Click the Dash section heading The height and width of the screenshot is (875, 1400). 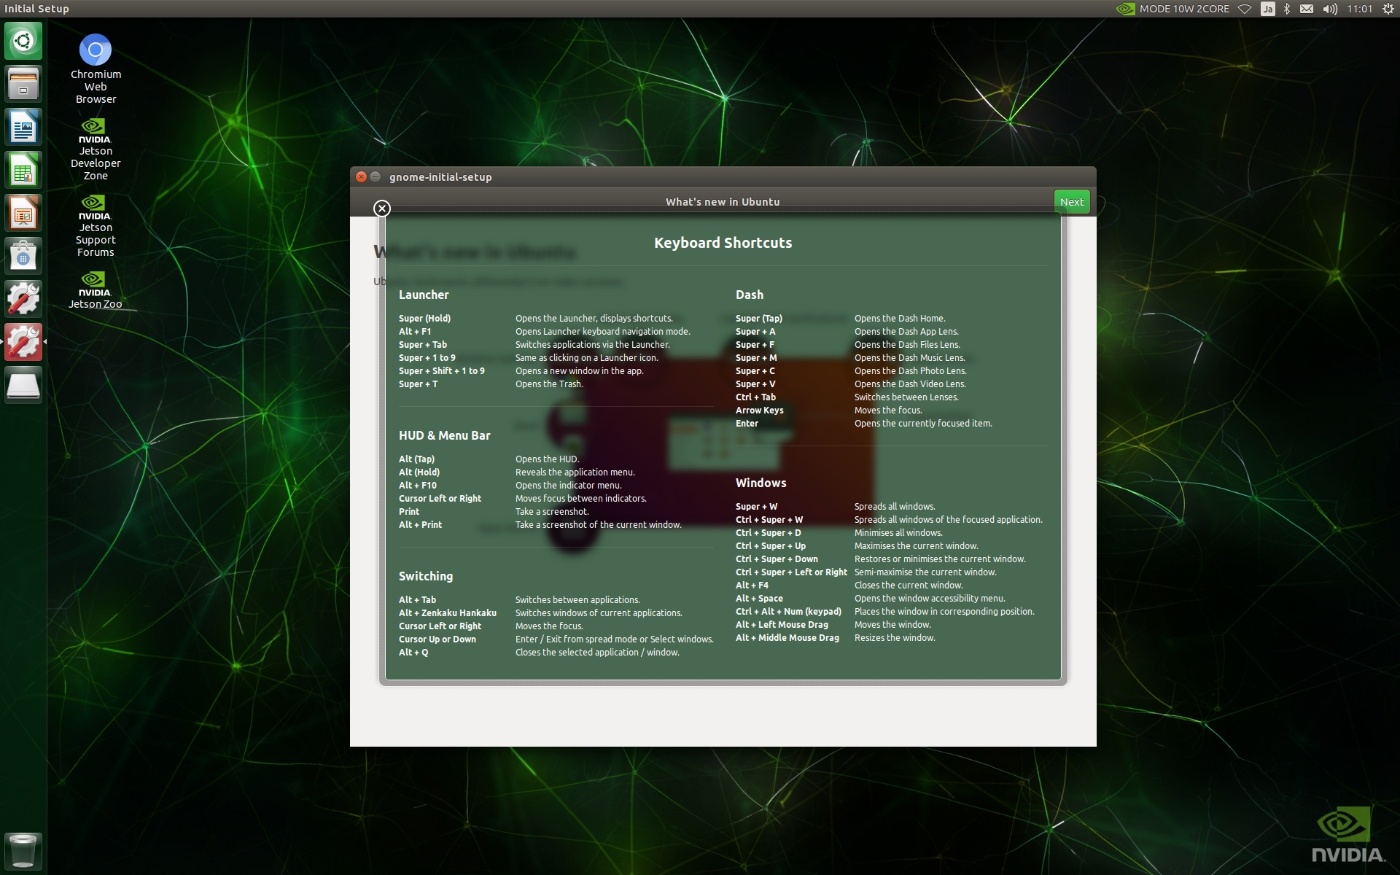(749, 295)
